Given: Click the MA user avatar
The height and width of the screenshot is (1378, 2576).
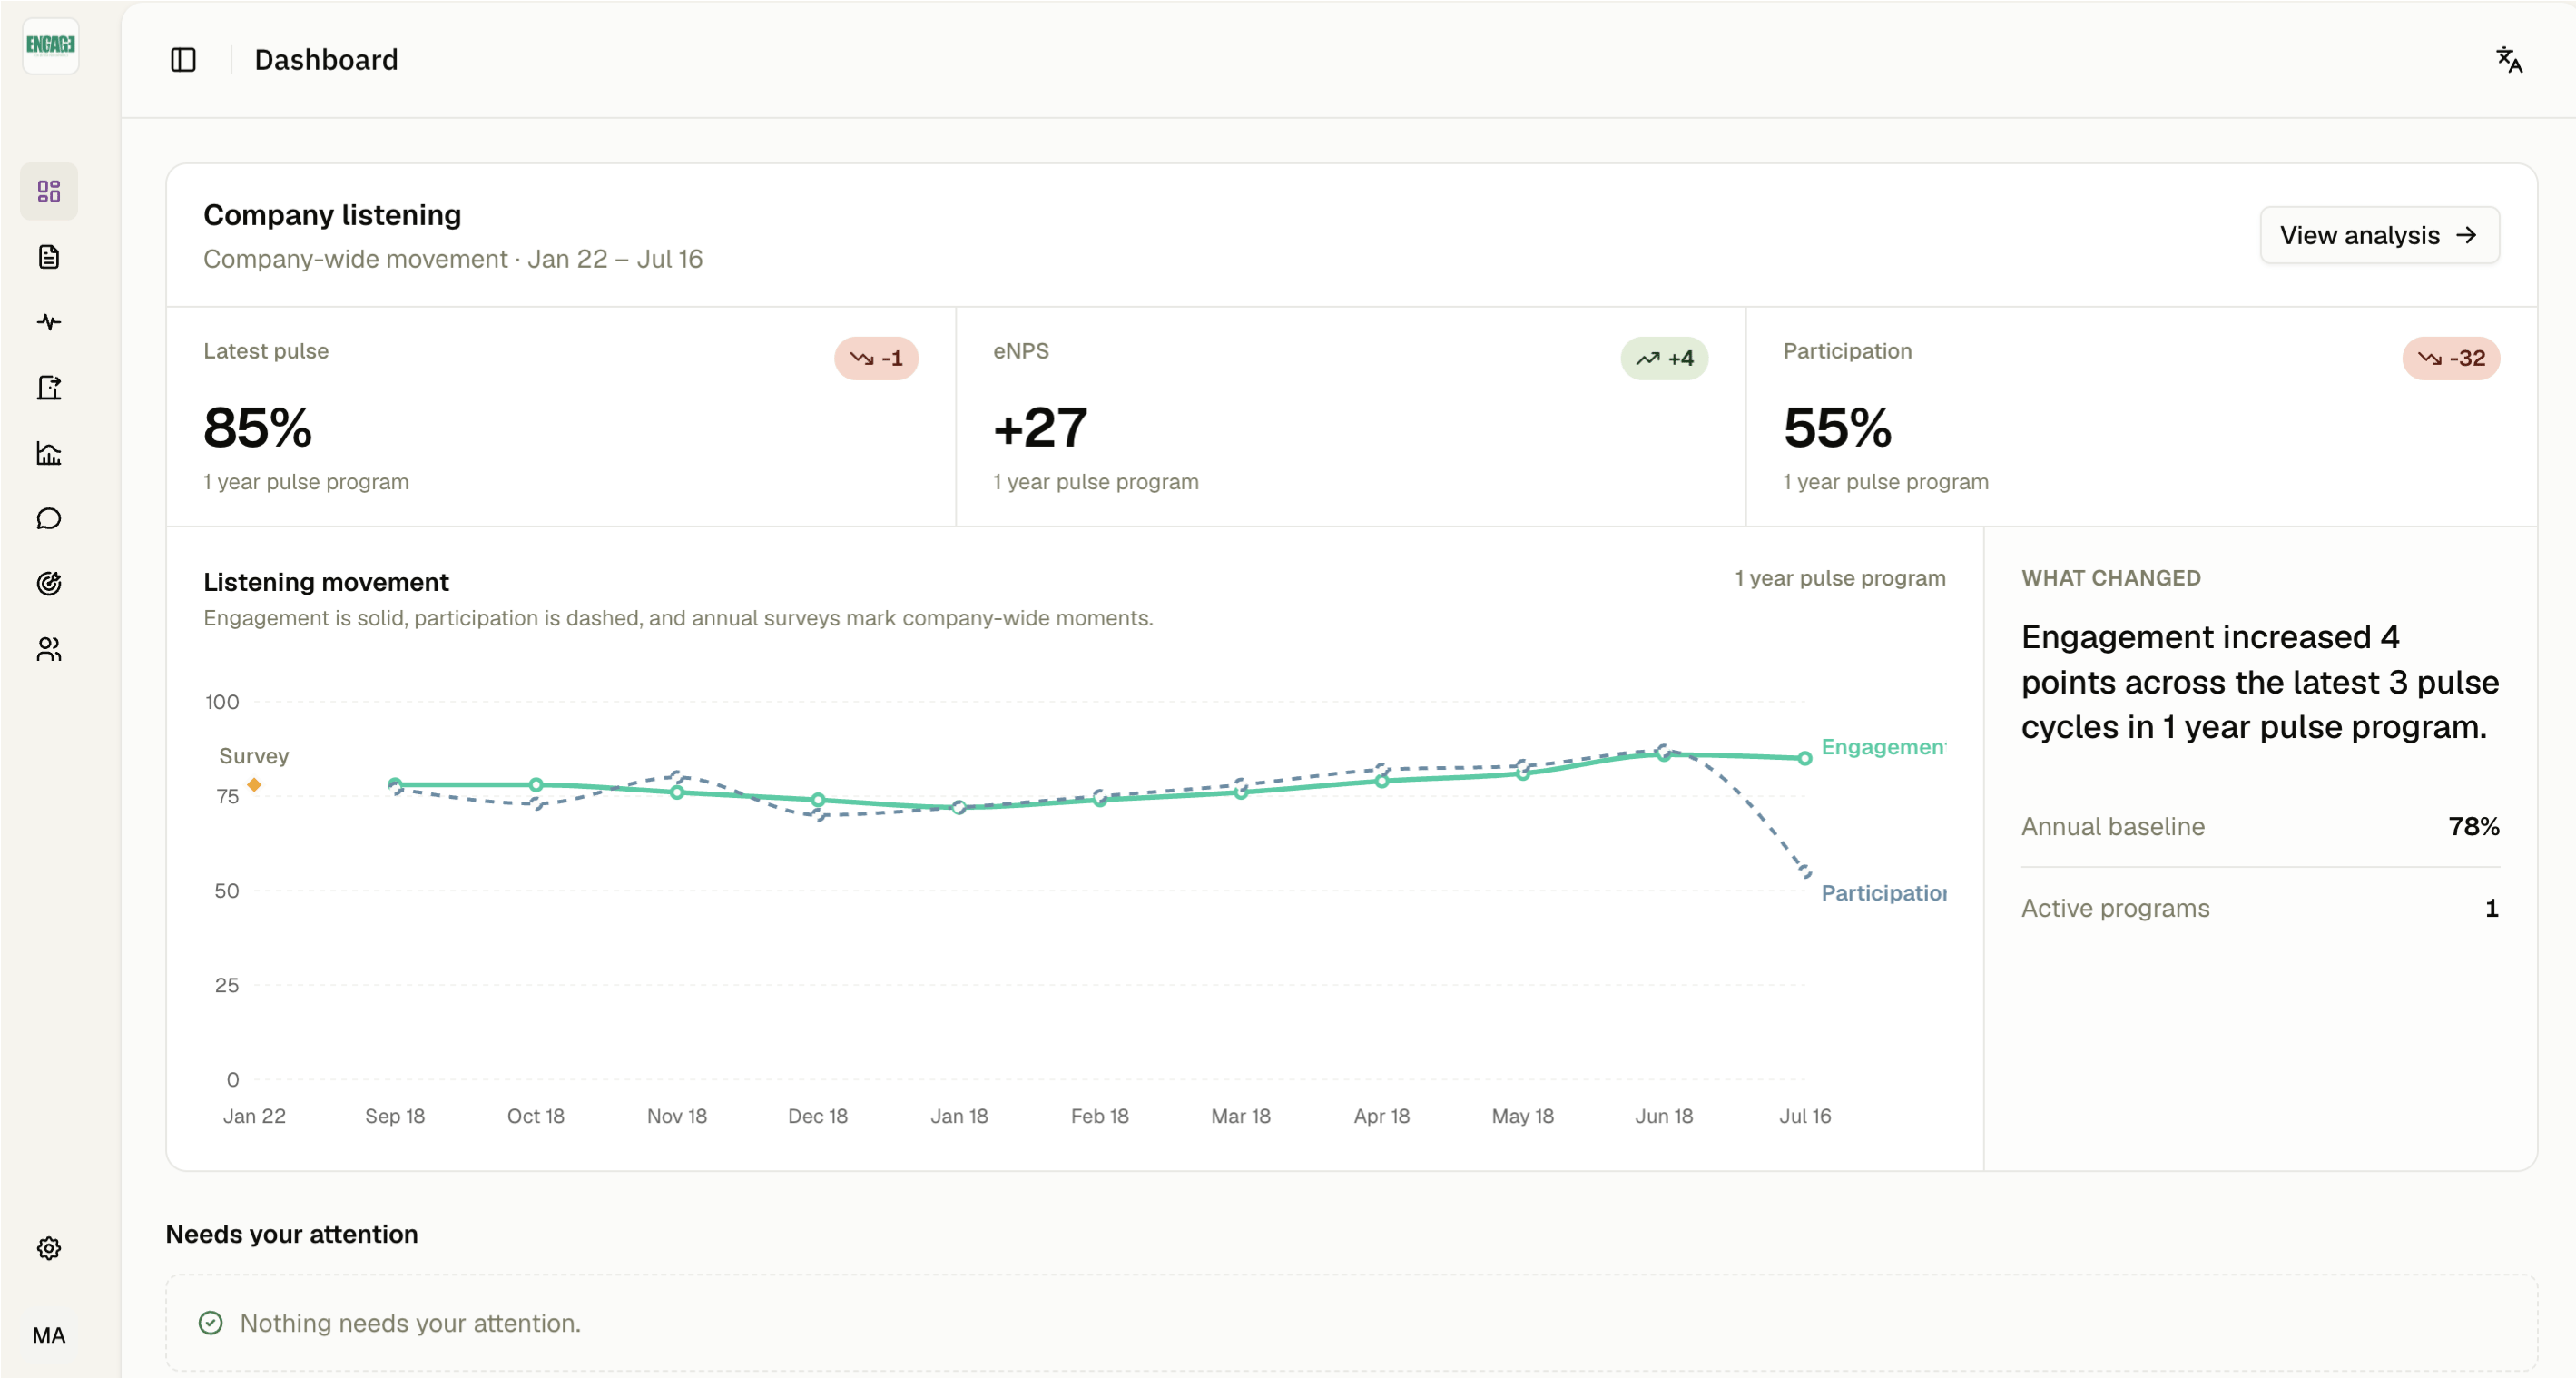Looking at the screenshot, I should point(49,1335).
